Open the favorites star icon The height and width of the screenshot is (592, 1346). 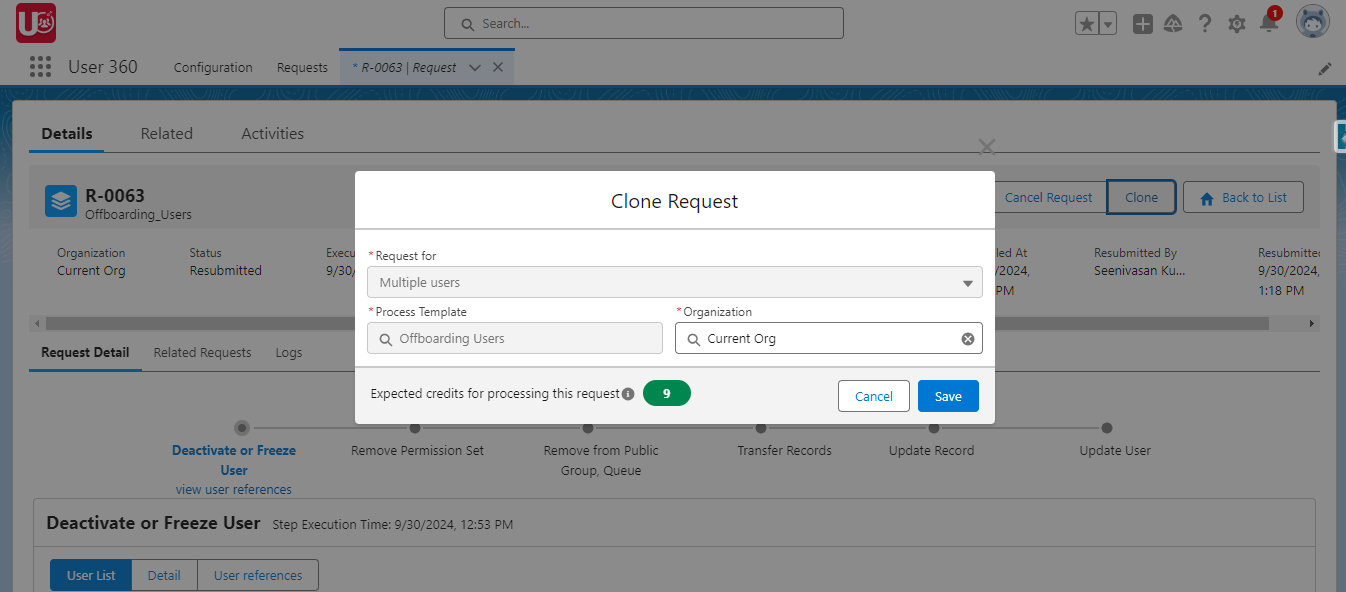click(x=1087, y=24)
